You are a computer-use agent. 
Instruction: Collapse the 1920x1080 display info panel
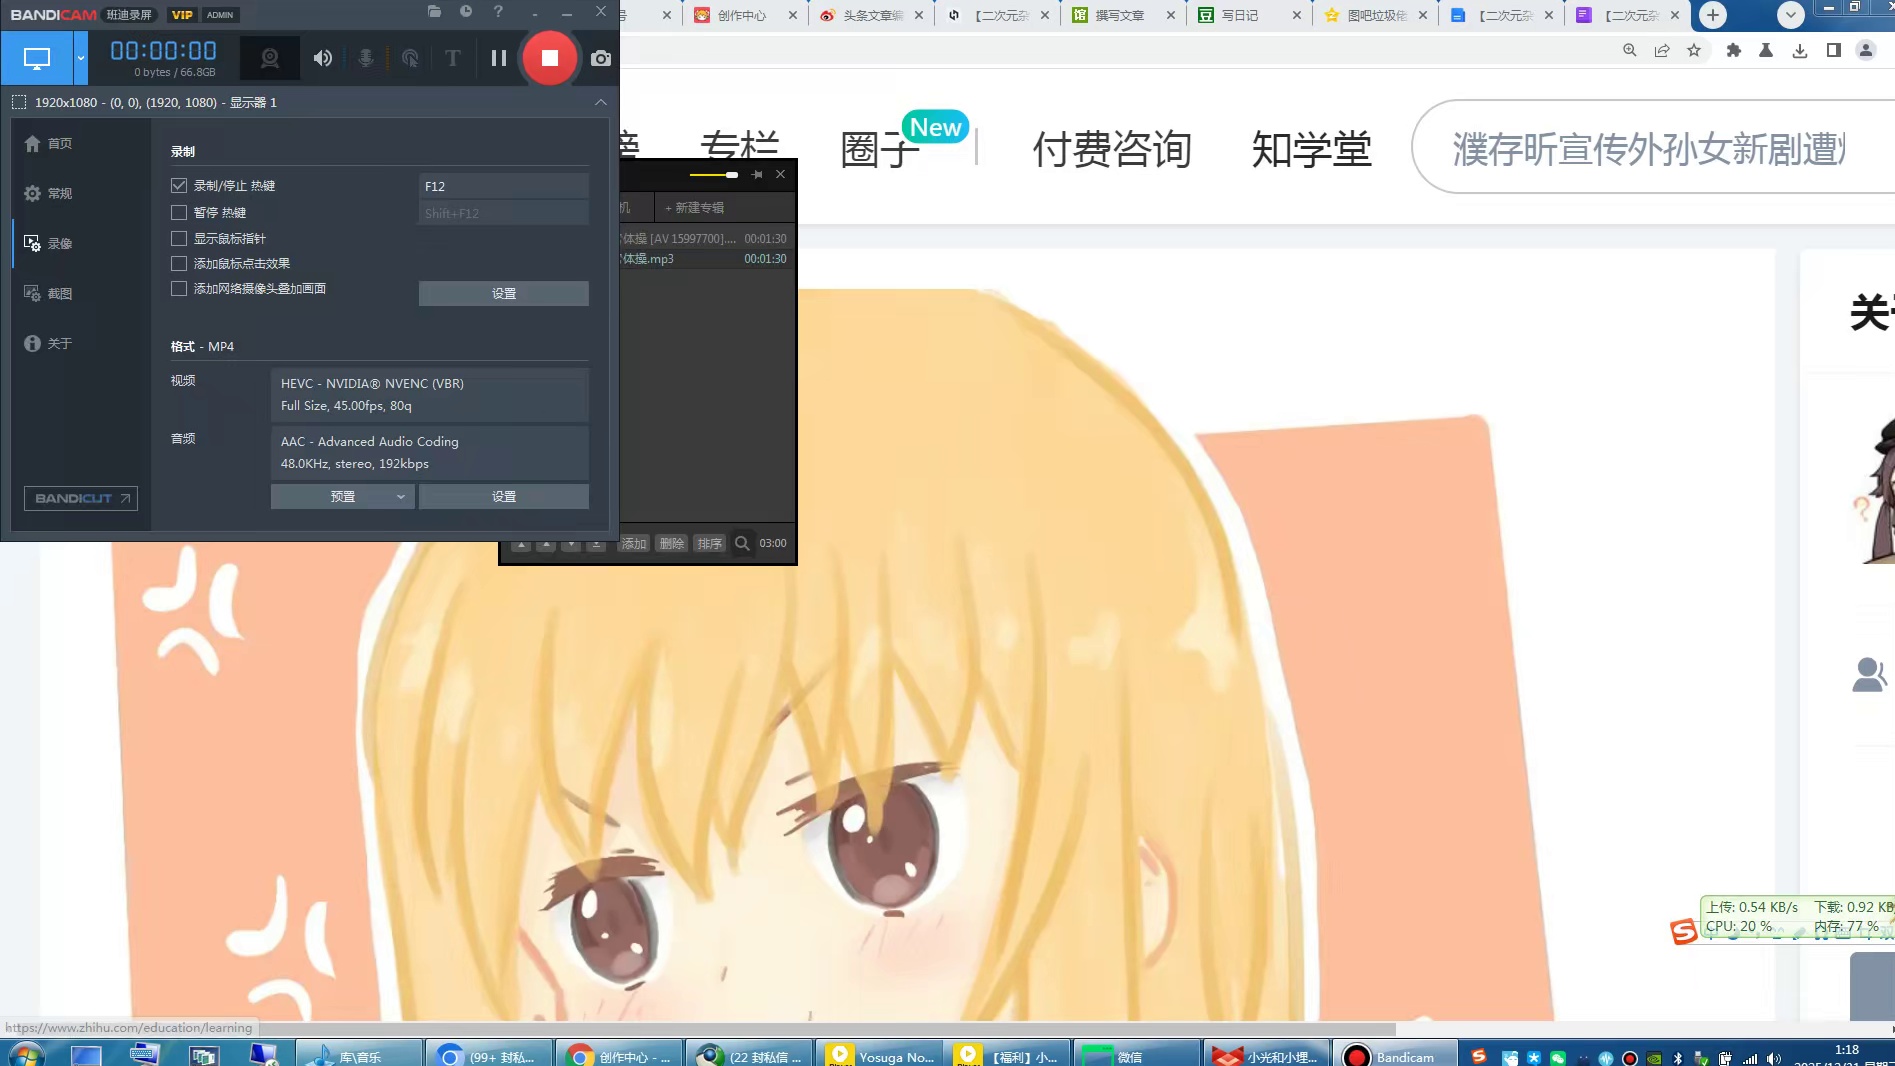[600, 102]
